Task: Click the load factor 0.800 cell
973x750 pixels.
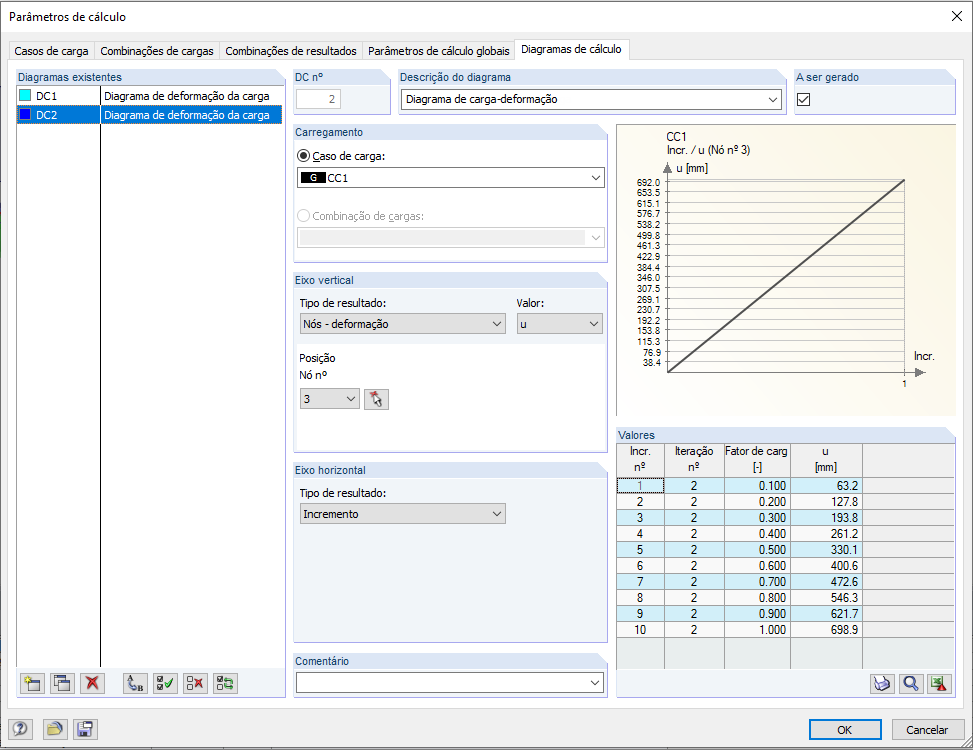Action: [757, 598]
